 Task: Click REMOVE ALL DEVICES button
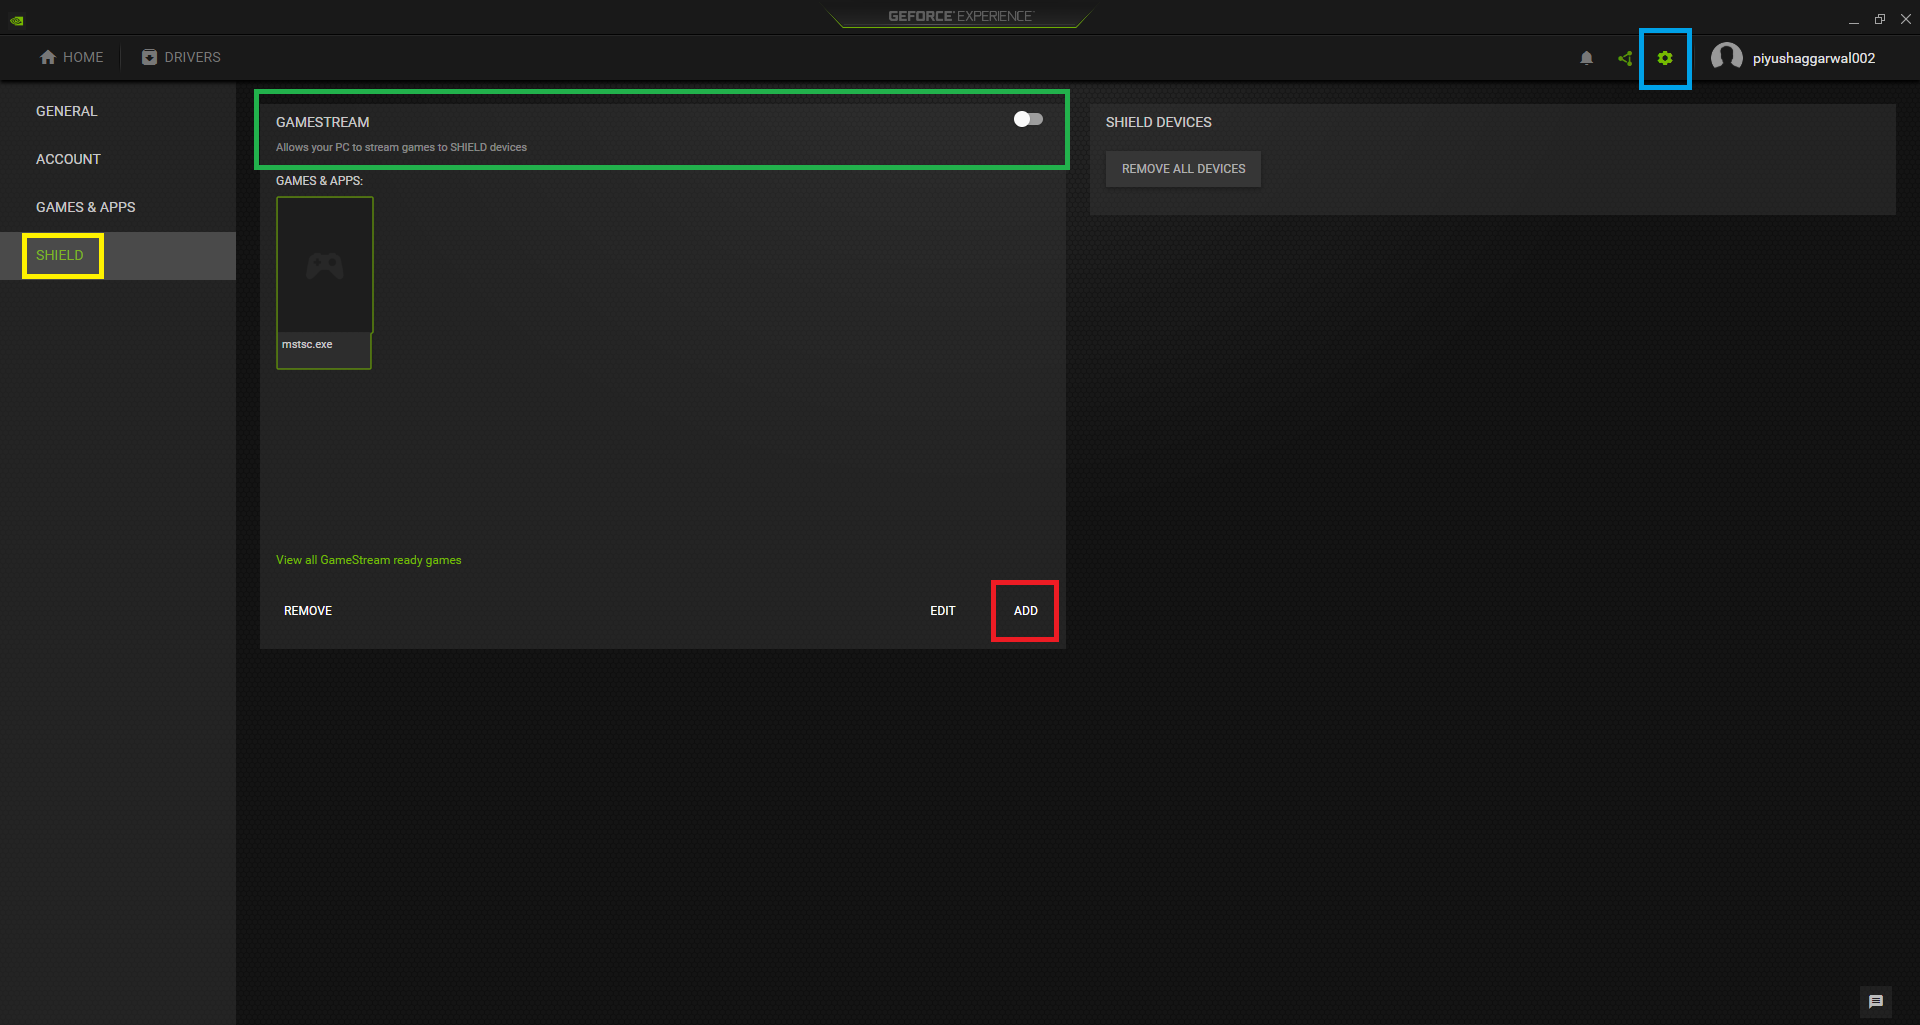point(1183,169)
